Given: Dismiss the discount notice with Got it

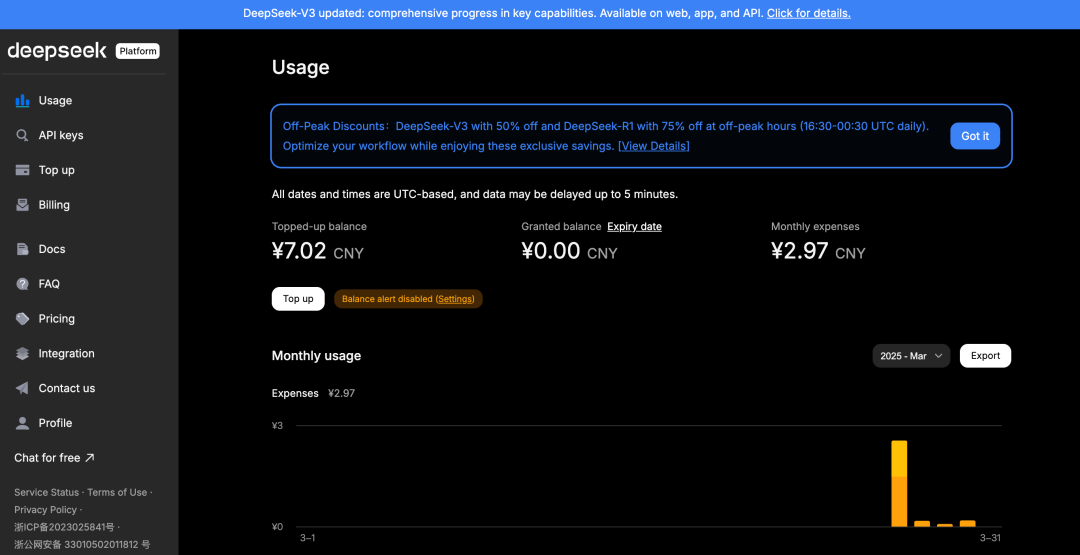Looking at the screenshot, I should [974, 136].
